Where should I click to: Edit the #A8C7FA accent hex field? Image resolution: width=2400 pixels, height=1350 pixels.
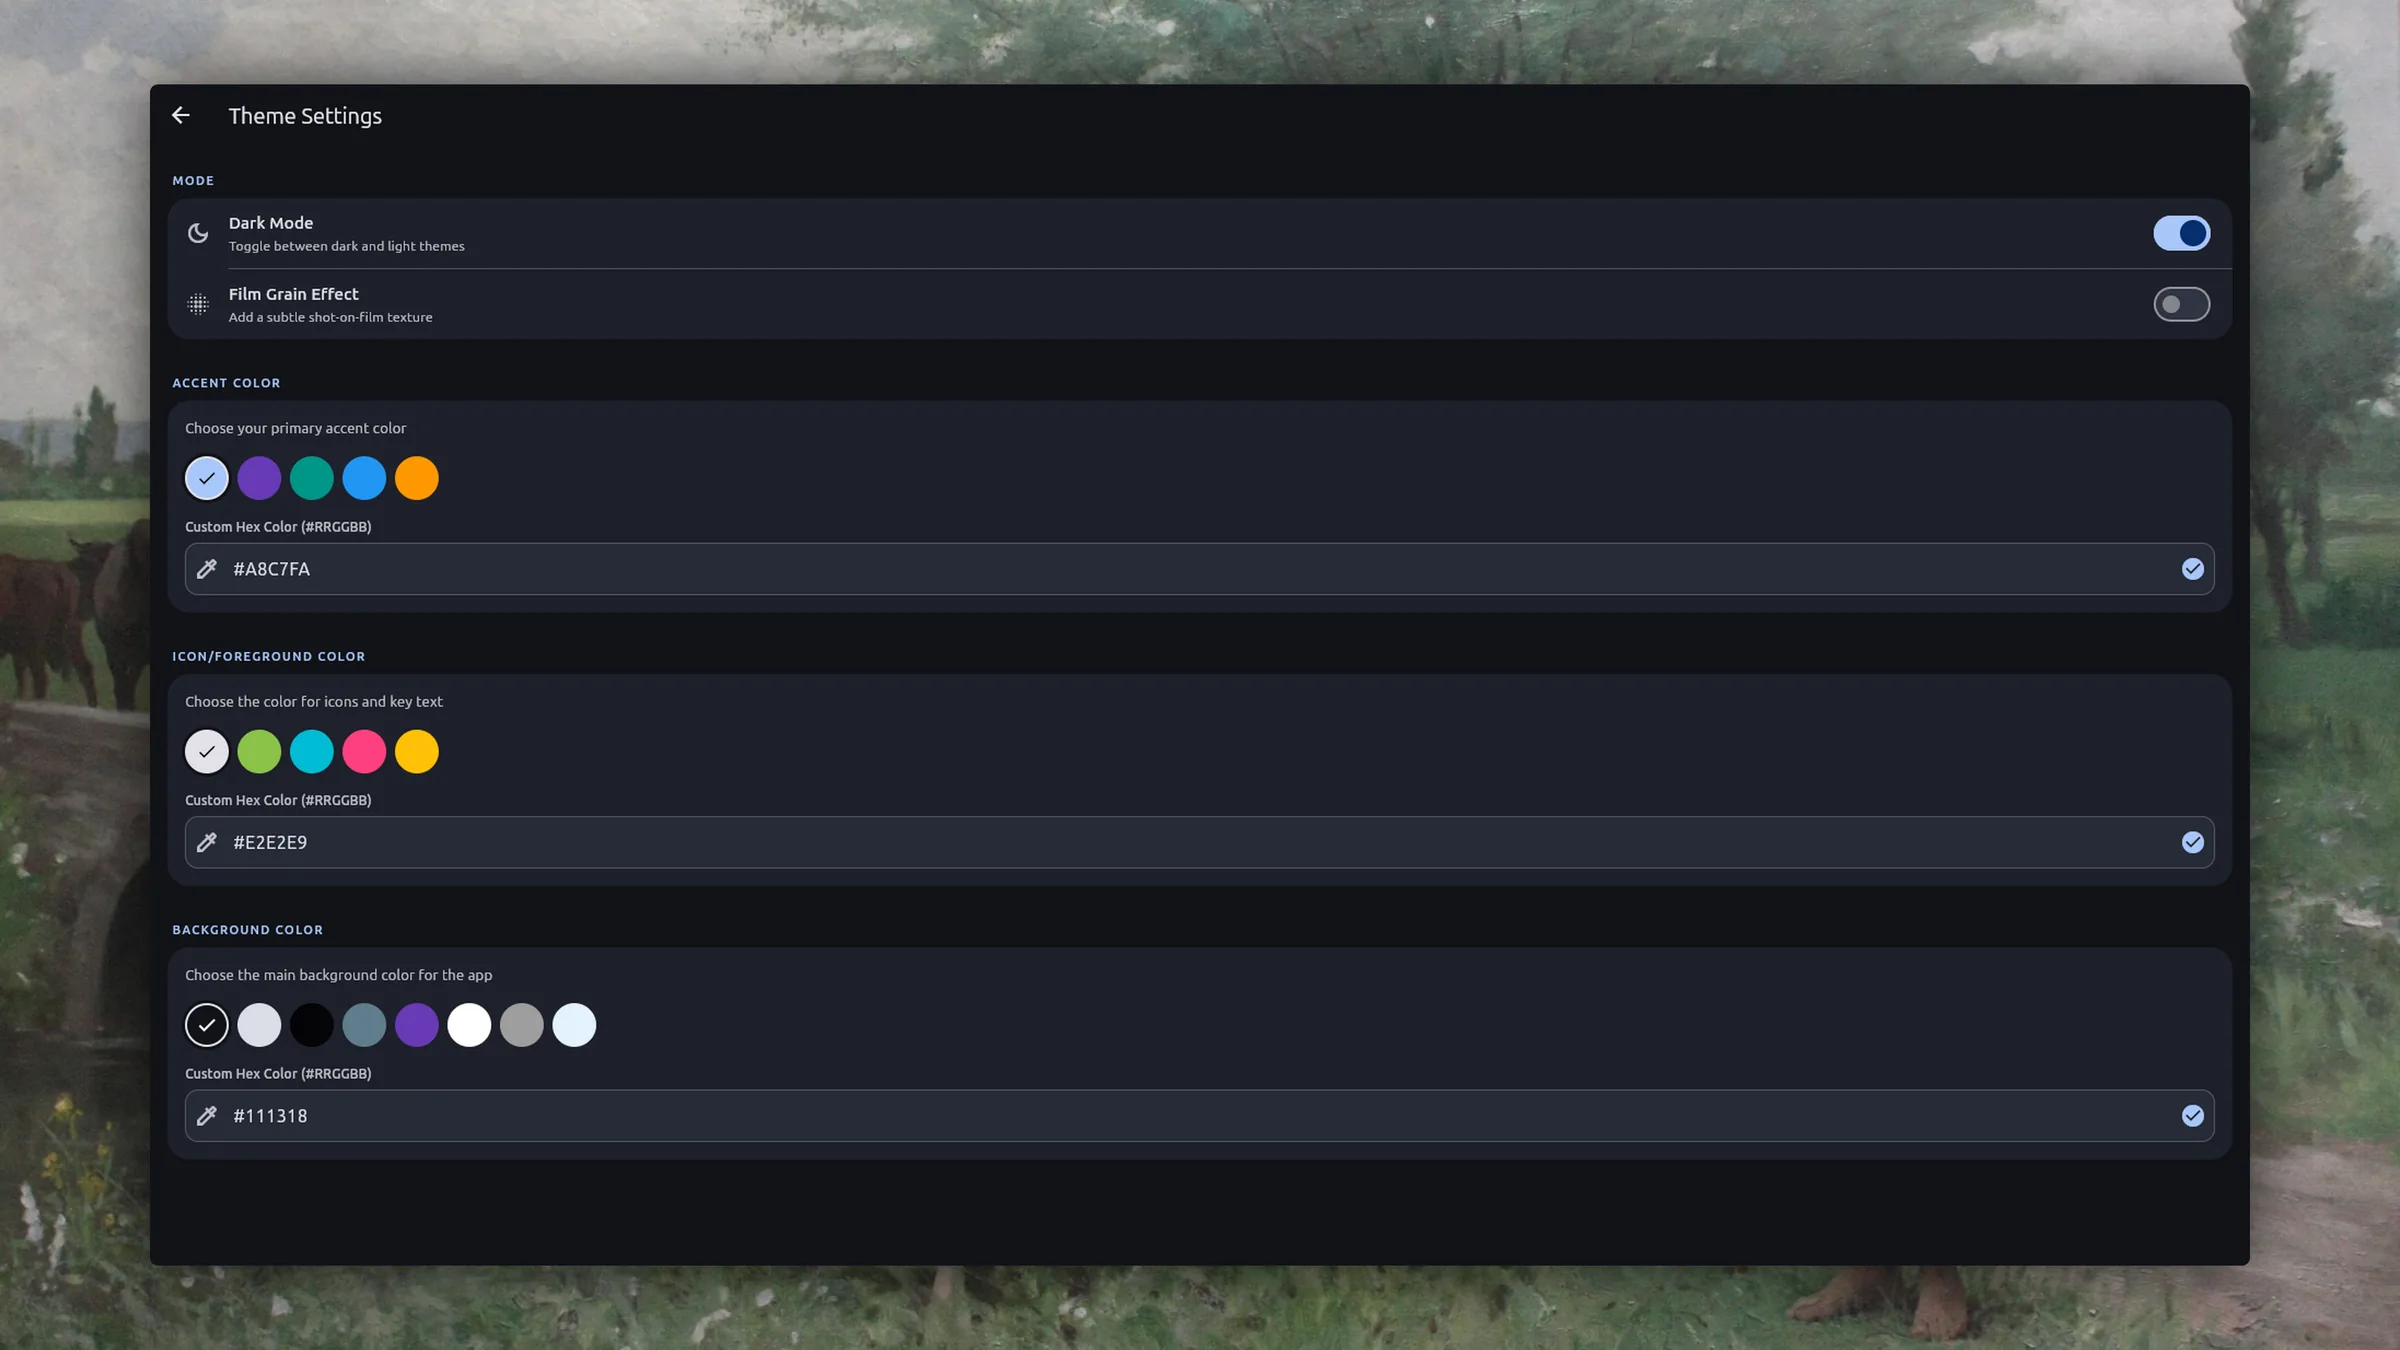point(1199,569)
